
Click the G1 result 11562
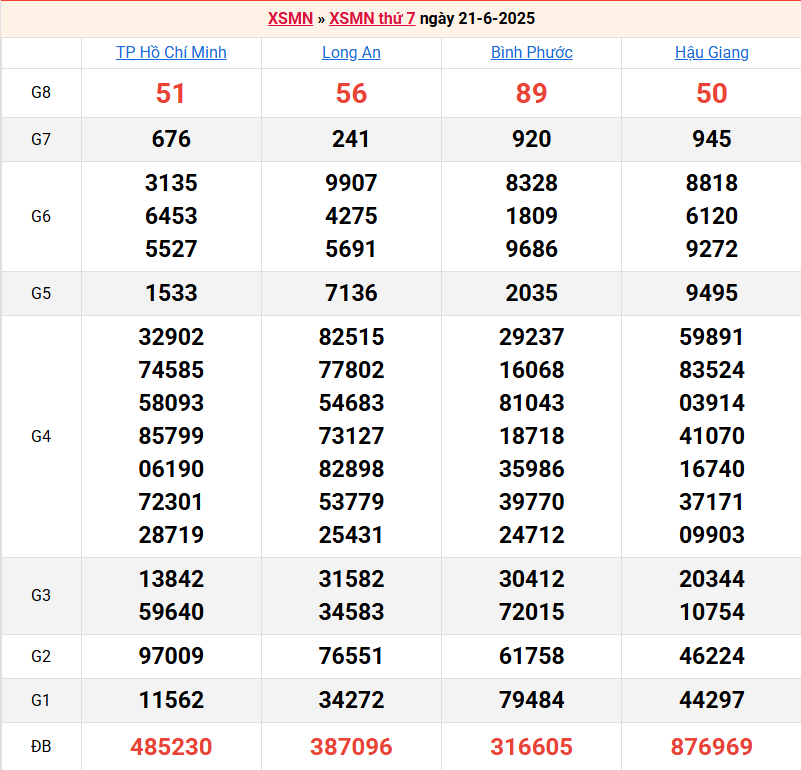[x=171, y=700]
